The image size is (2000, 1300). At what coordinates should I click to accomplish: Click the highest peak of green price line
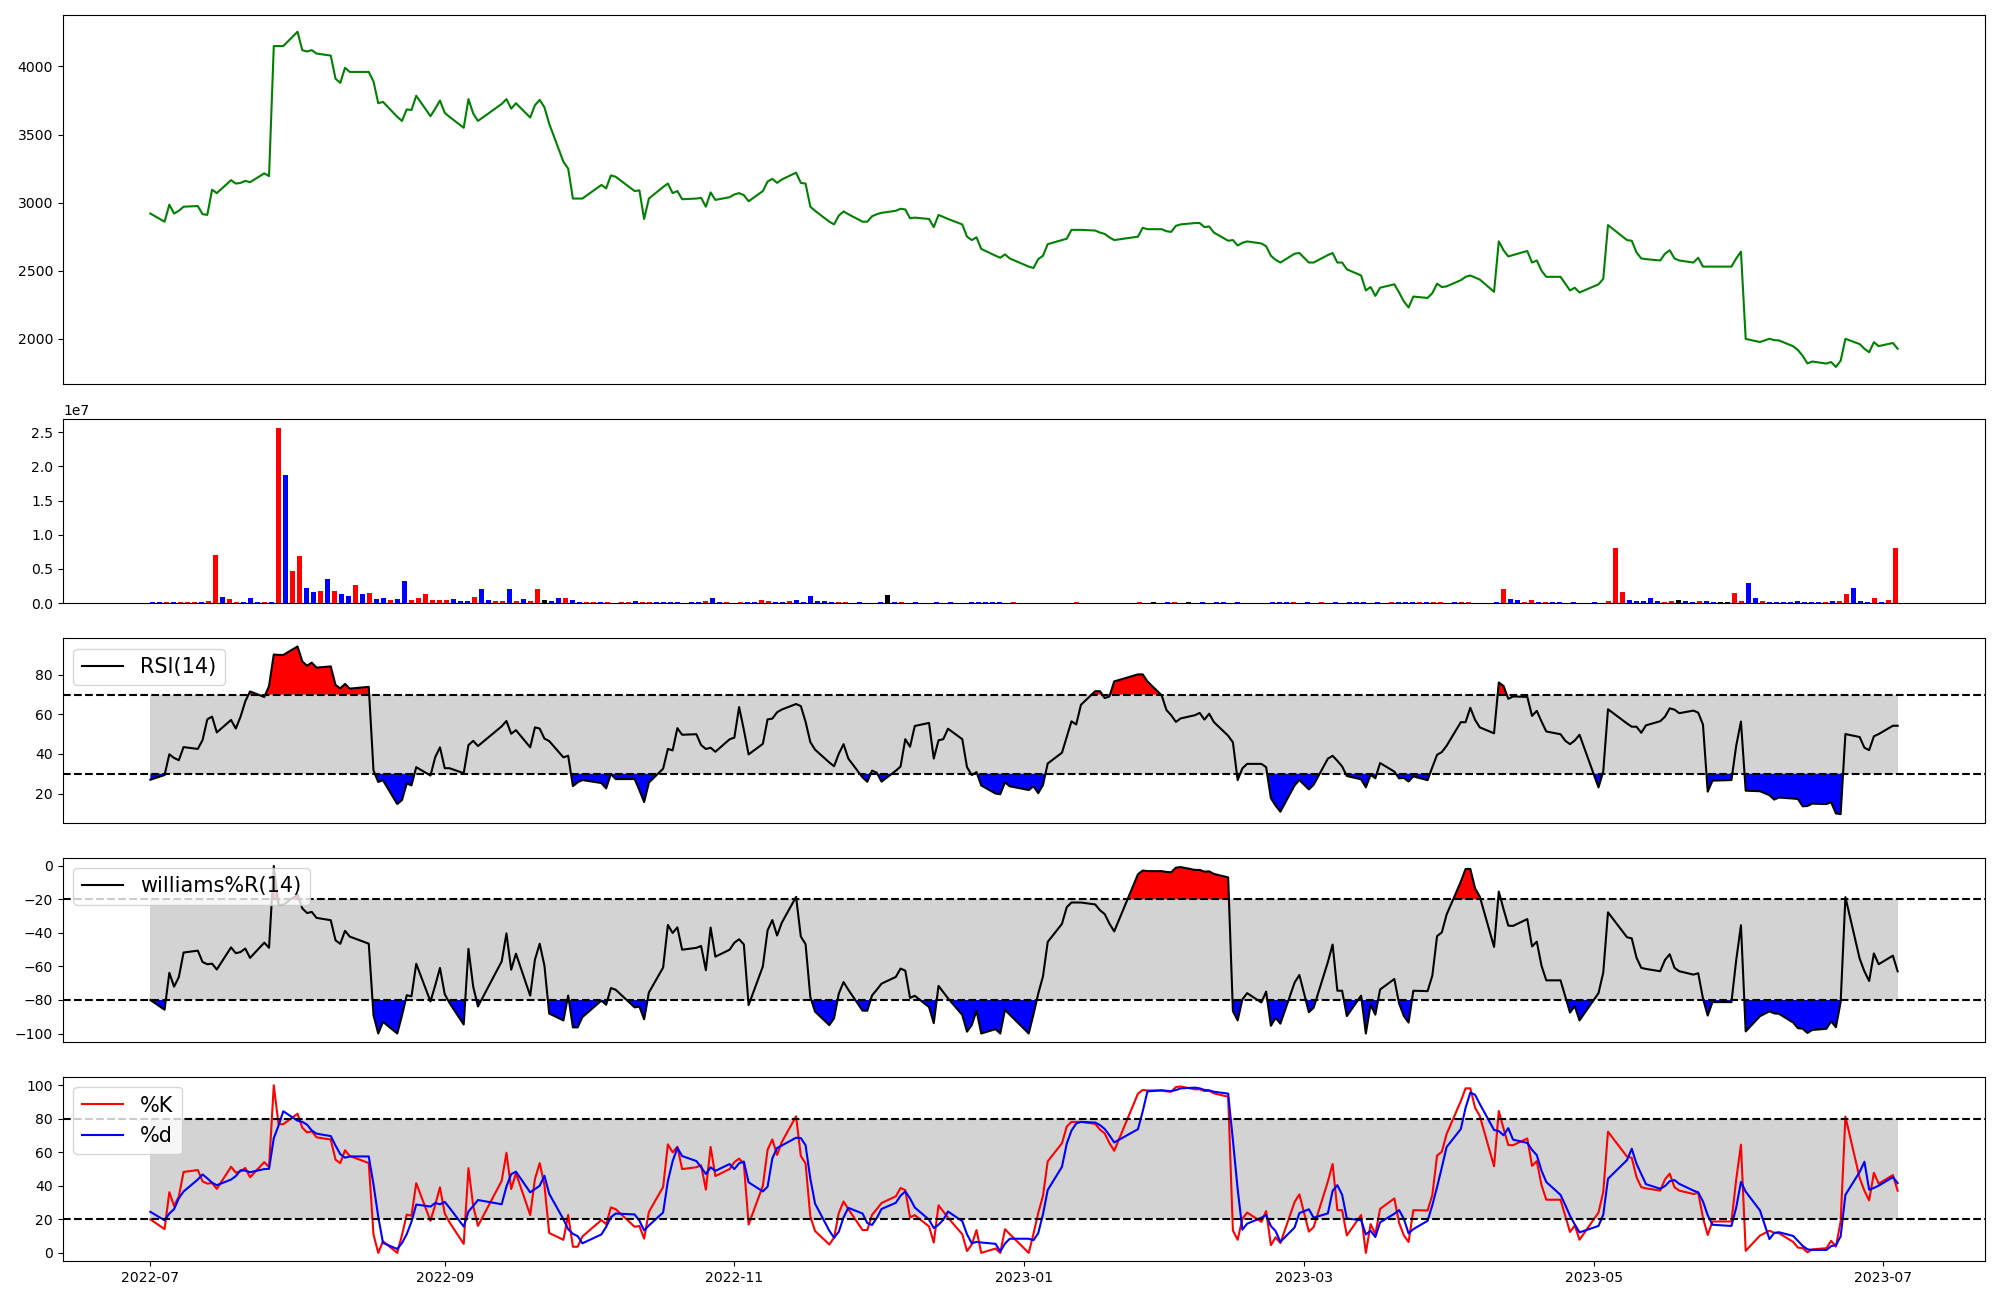[297, 32]
